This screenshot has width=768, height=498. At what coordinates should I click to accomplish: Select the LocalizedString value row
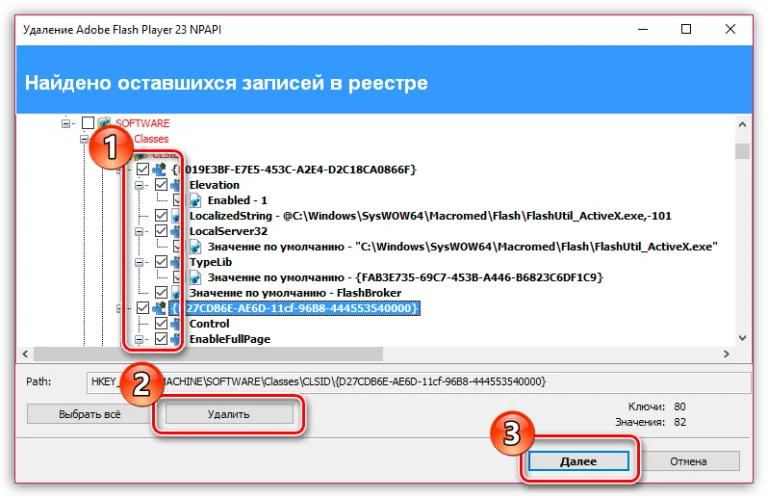[x=430, y=216]
